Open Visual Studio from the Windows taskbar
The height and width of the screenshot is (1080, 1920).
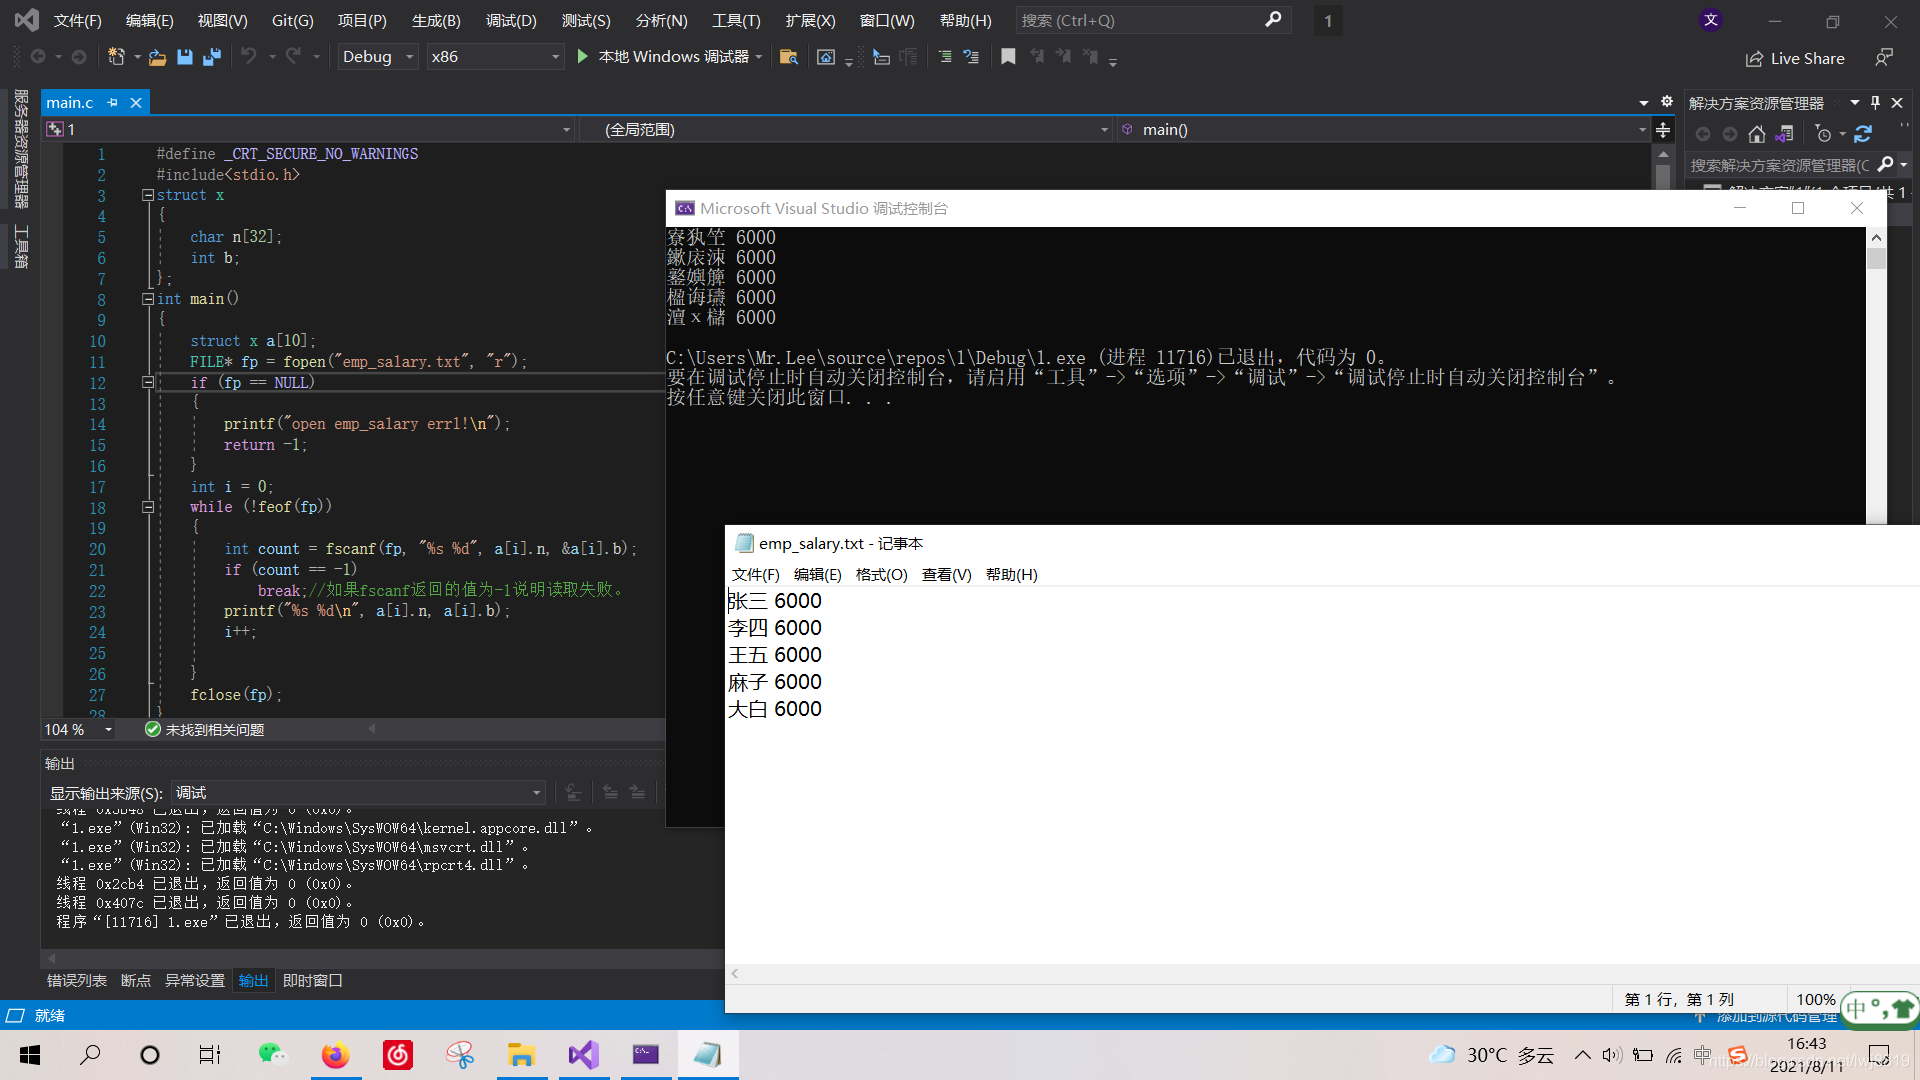click(583, 1055)
